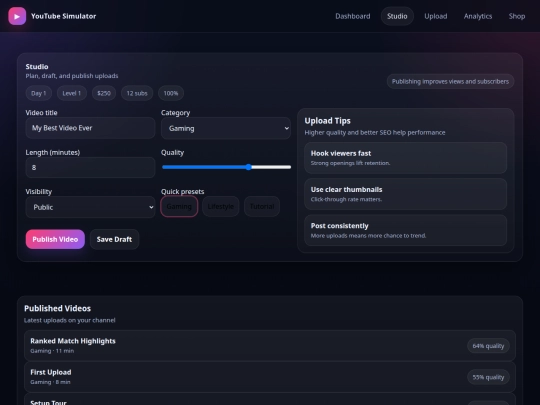Click the YouTube Simulator play logo icon

(x=17, y=16)
